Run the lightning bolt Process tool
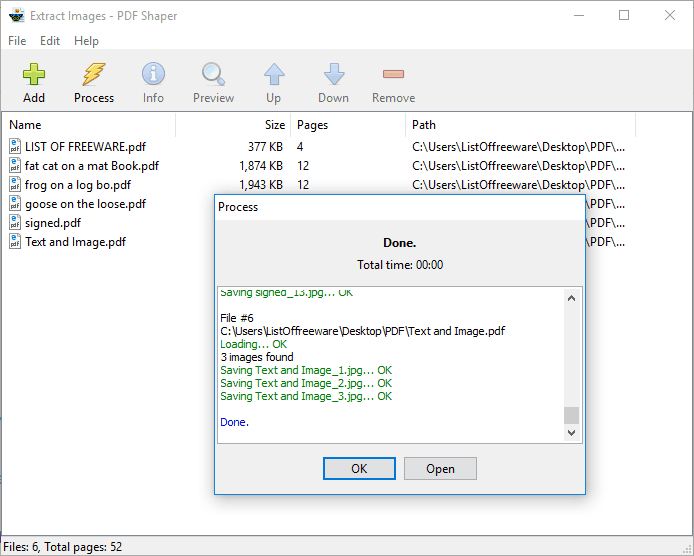This screenshot has height=556, width=694. pyautogui.click(x=94, y=74)
